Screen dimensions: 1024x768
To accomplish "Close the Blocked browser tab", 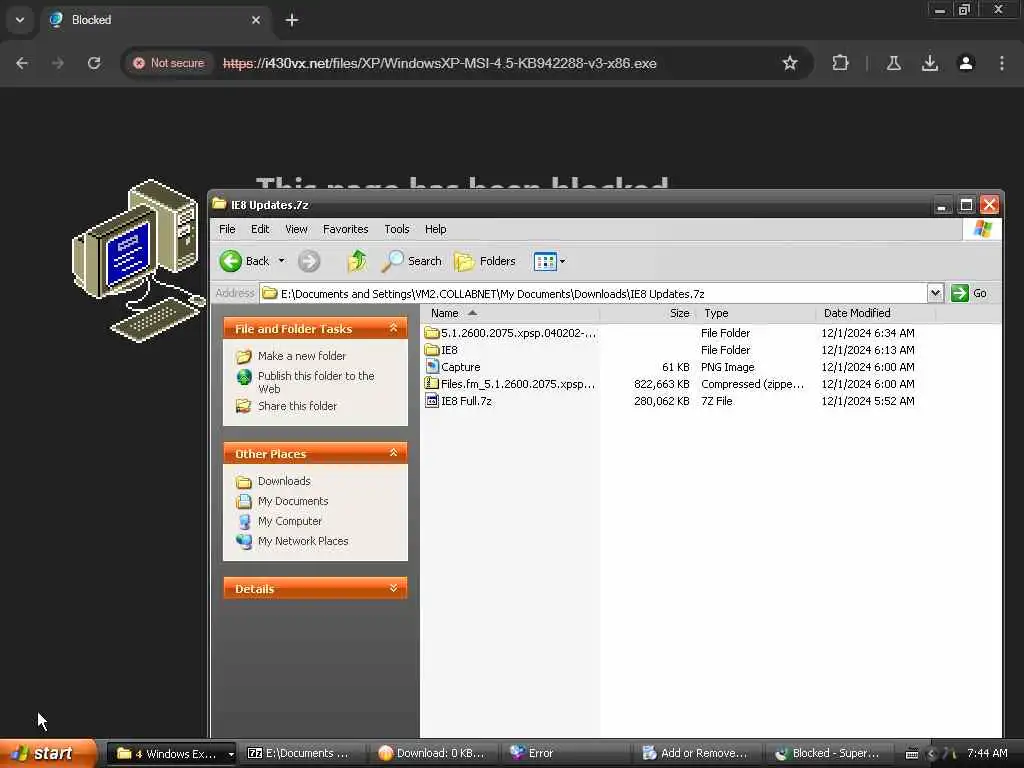I will tap(256, 20).
